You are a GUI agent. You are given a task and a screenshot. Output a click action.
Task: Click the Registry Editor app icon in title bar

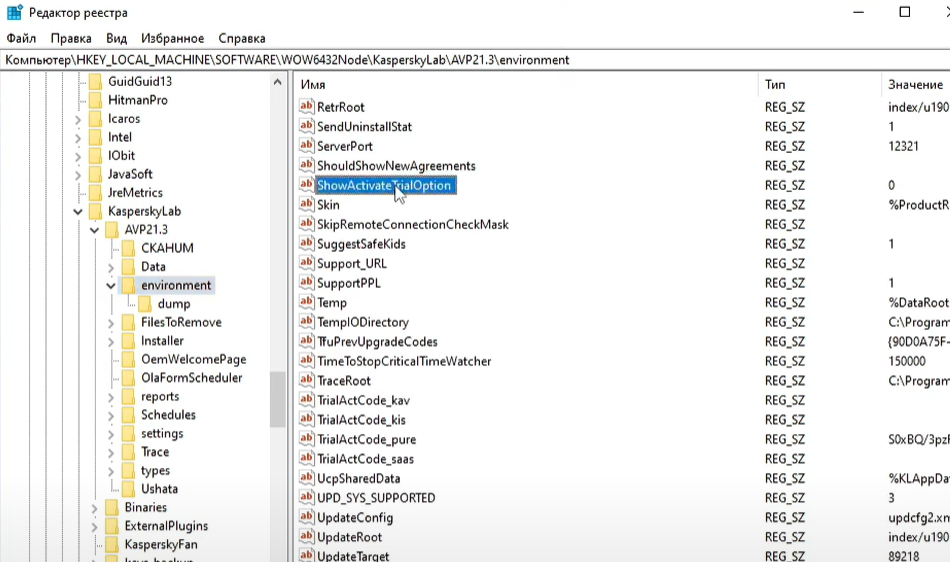pos(14,12)
